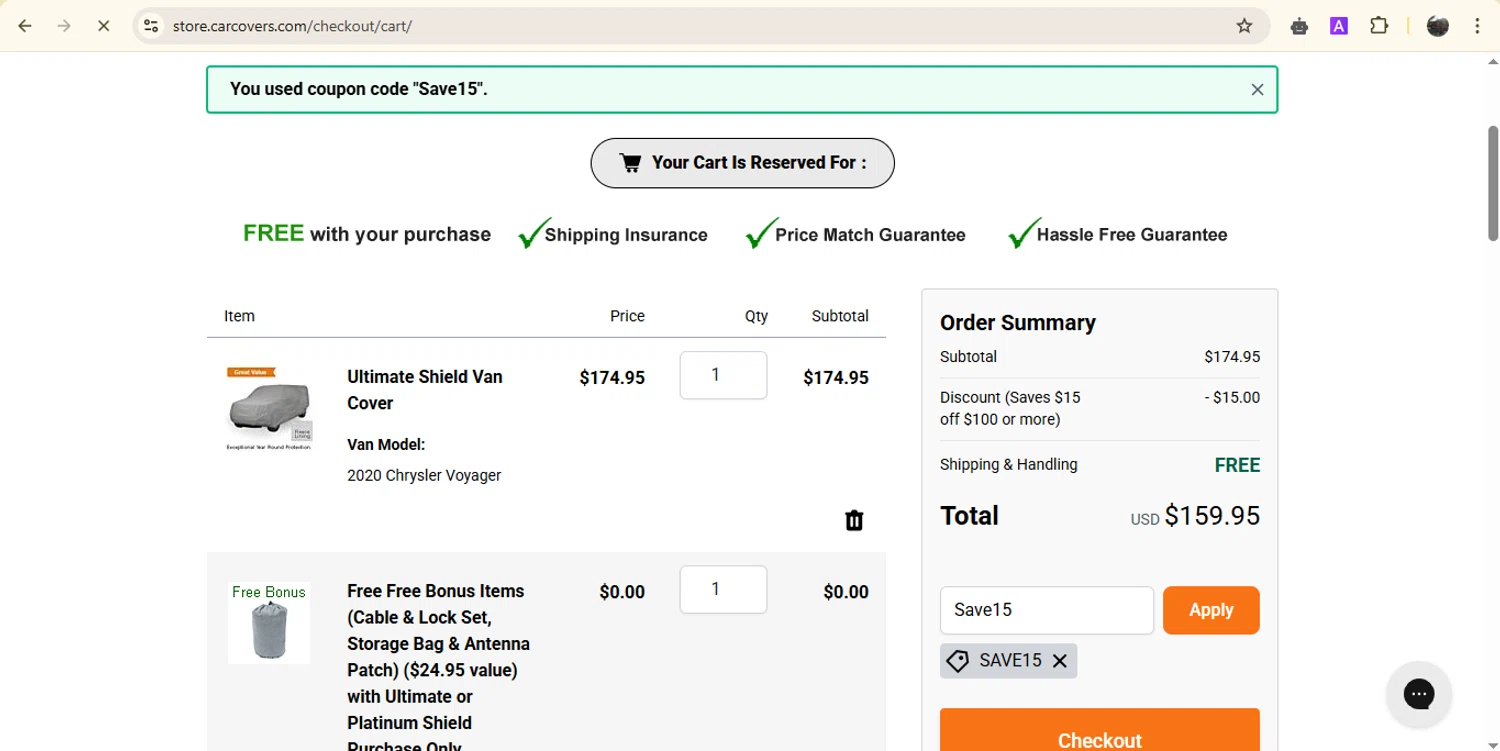Open the purple A extension icon
The image size is (1500, 751).
tap(1339, 26)
